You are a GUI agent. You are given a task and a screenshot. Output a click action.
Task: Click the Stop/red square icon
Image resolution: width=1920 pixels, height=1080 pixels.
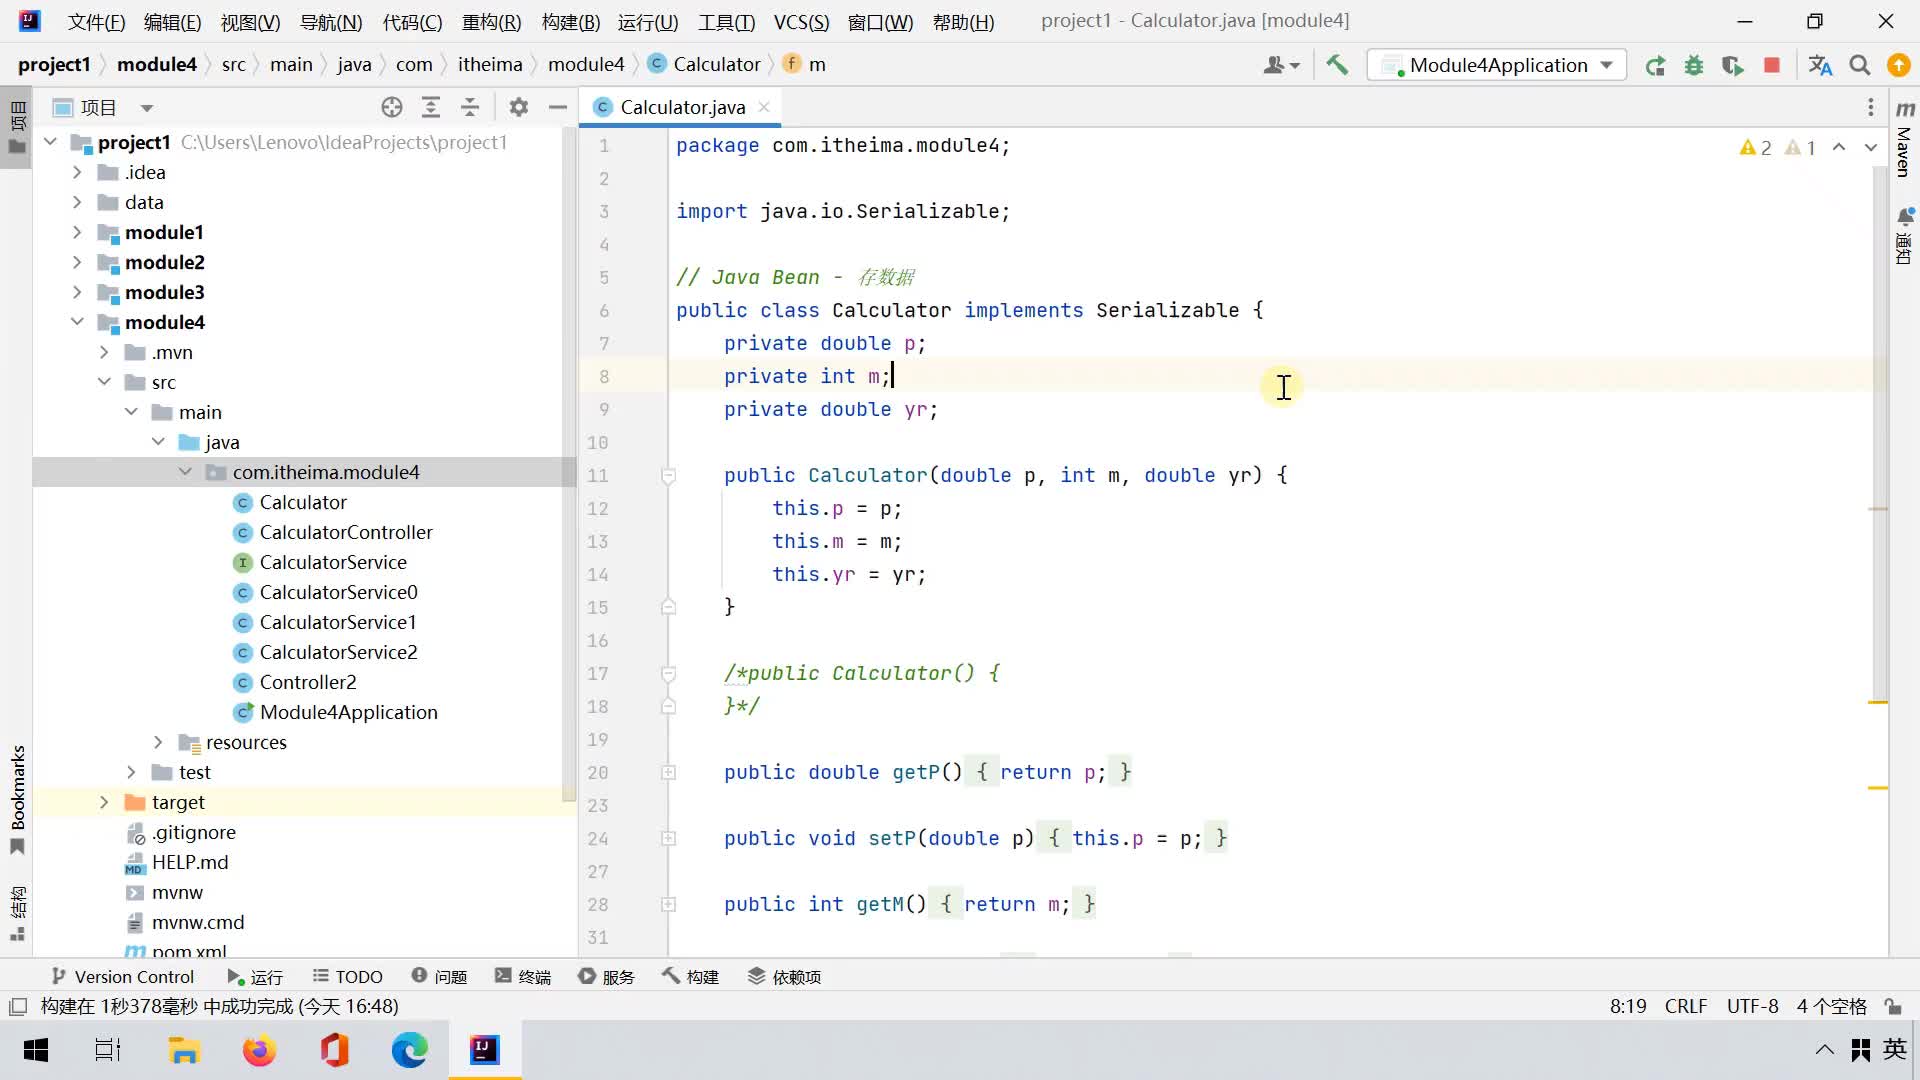coord(1774,63)
